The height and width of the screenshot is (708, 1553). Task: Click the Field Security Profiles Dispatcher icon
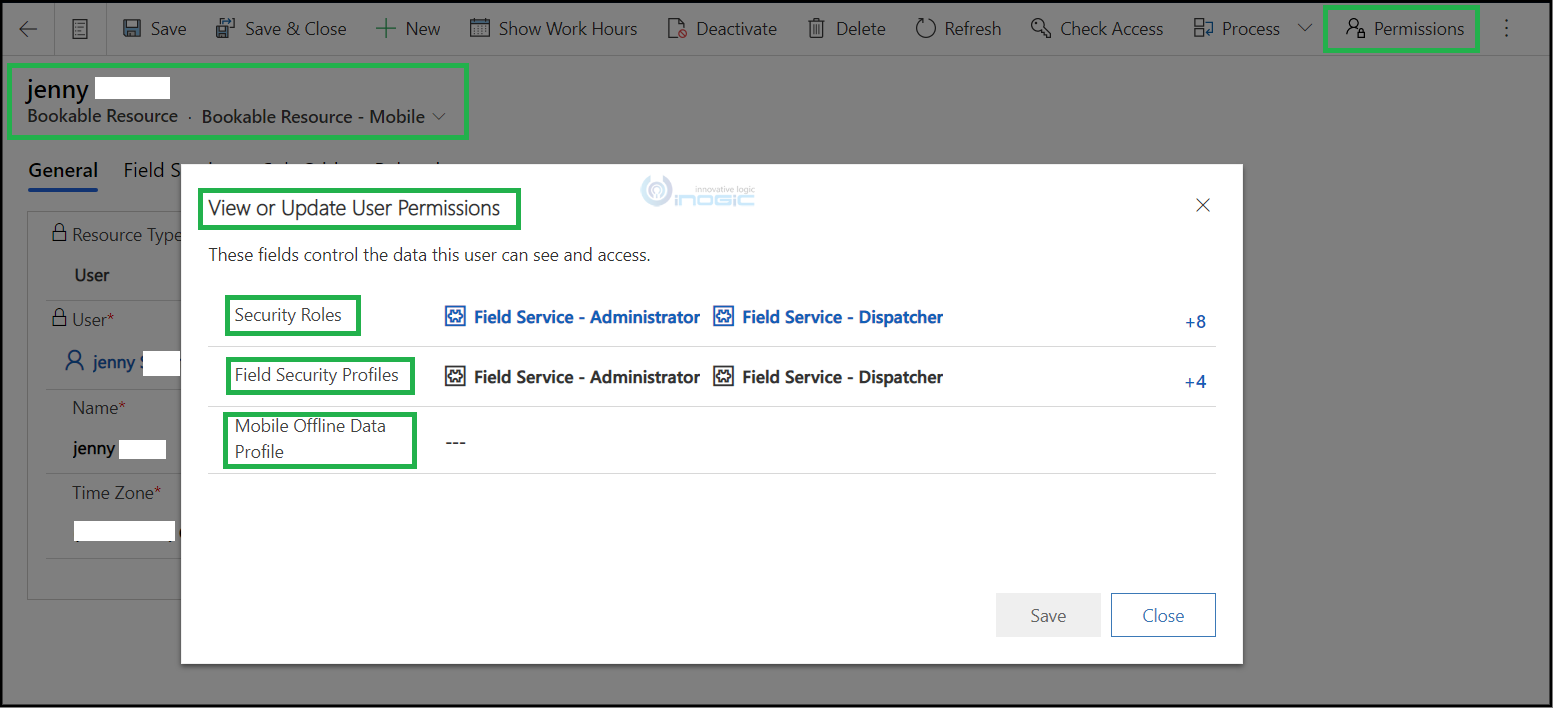(724, 377)
